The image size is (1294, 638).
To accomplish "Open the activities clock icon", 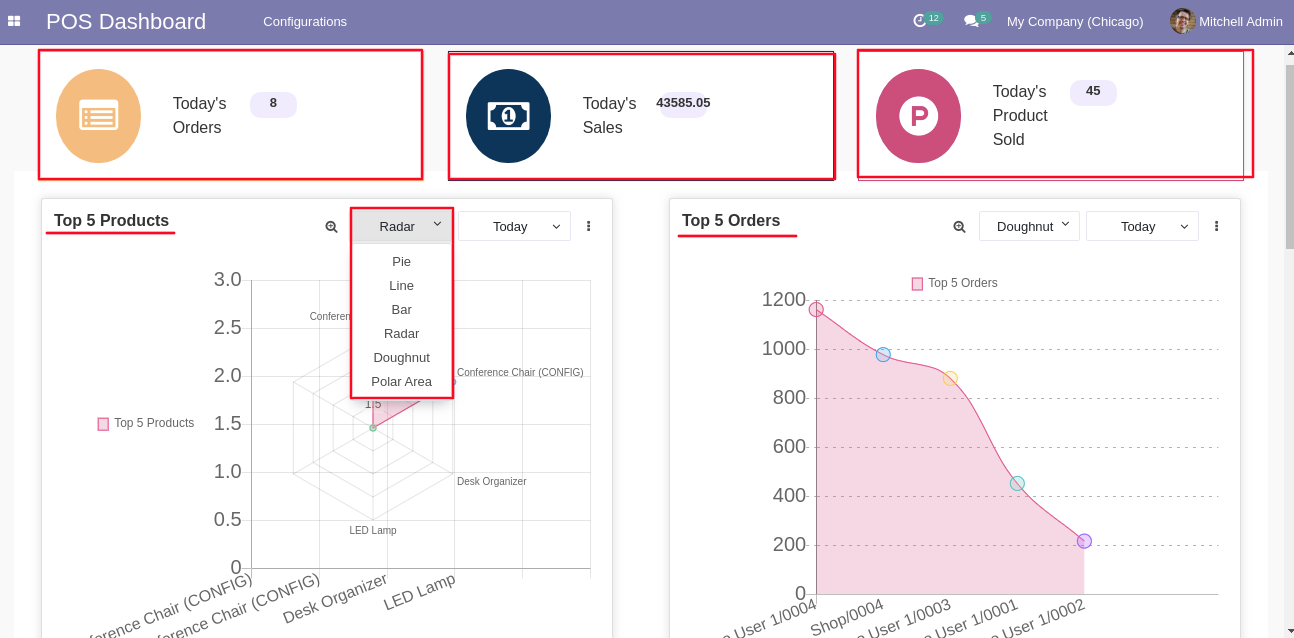I will (920, 21).
